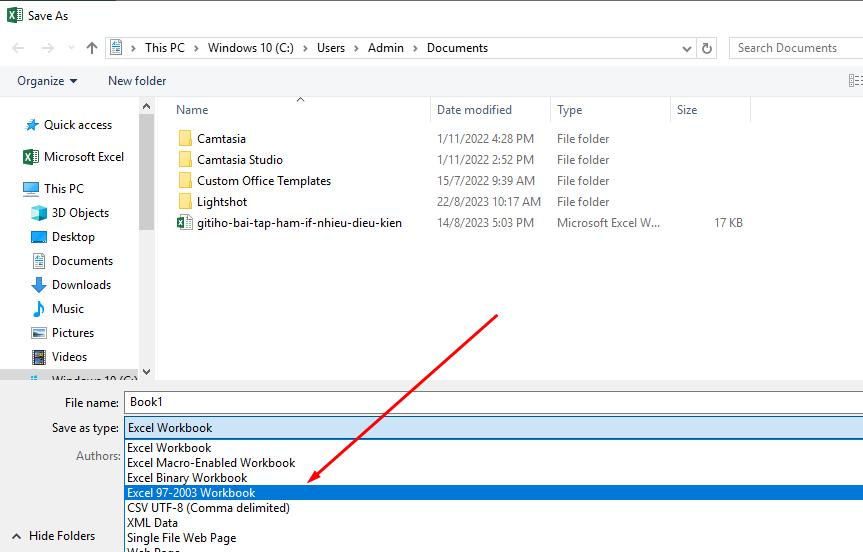Screen dimensions: 863x552
Task: Open Downloads in sidebar
Action: (81, 285)
